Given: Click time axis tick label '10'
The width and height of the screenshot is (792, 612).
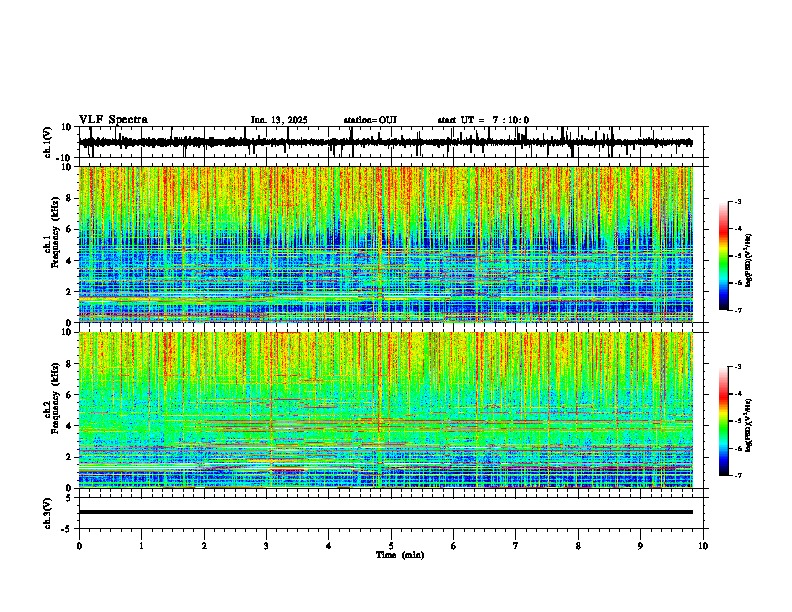Looking at the screenshot, I should click(x=703, y=546).
